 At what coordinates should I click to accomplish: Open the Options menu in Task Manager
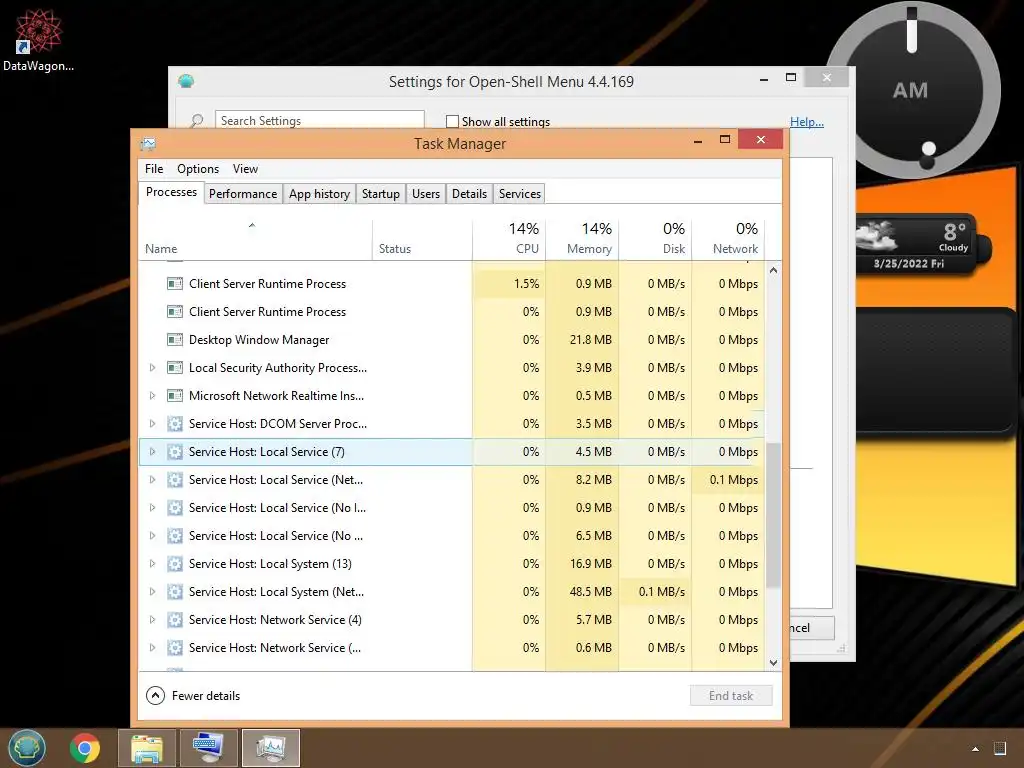tap(198, 168)
